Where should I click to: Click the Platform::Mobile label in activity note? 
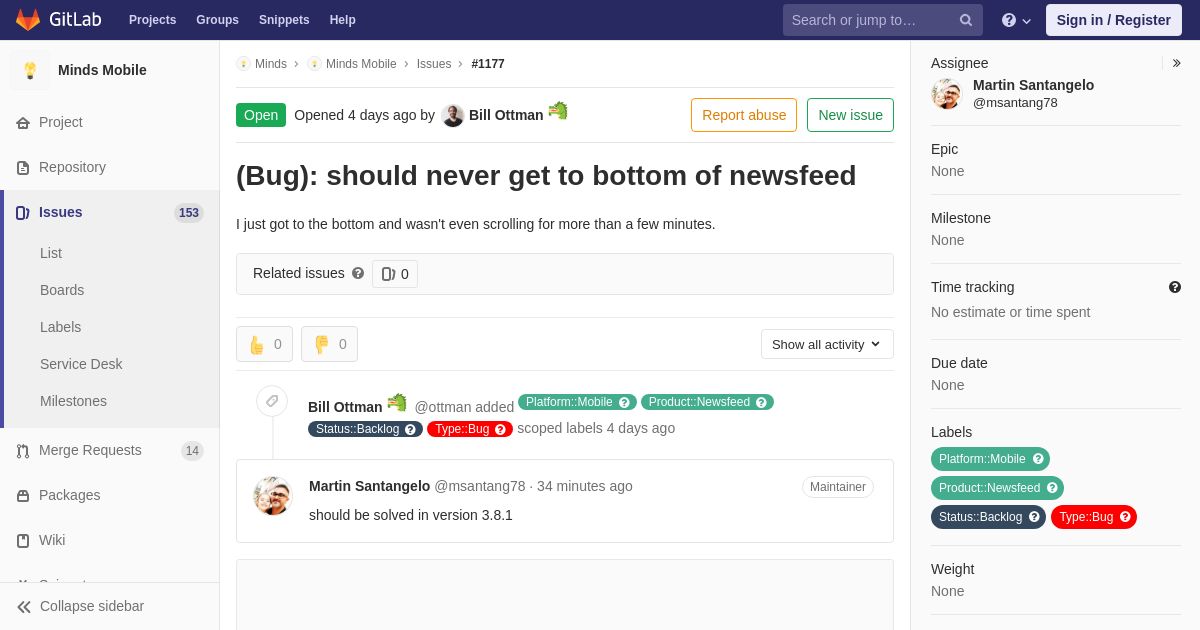[577, 402]
